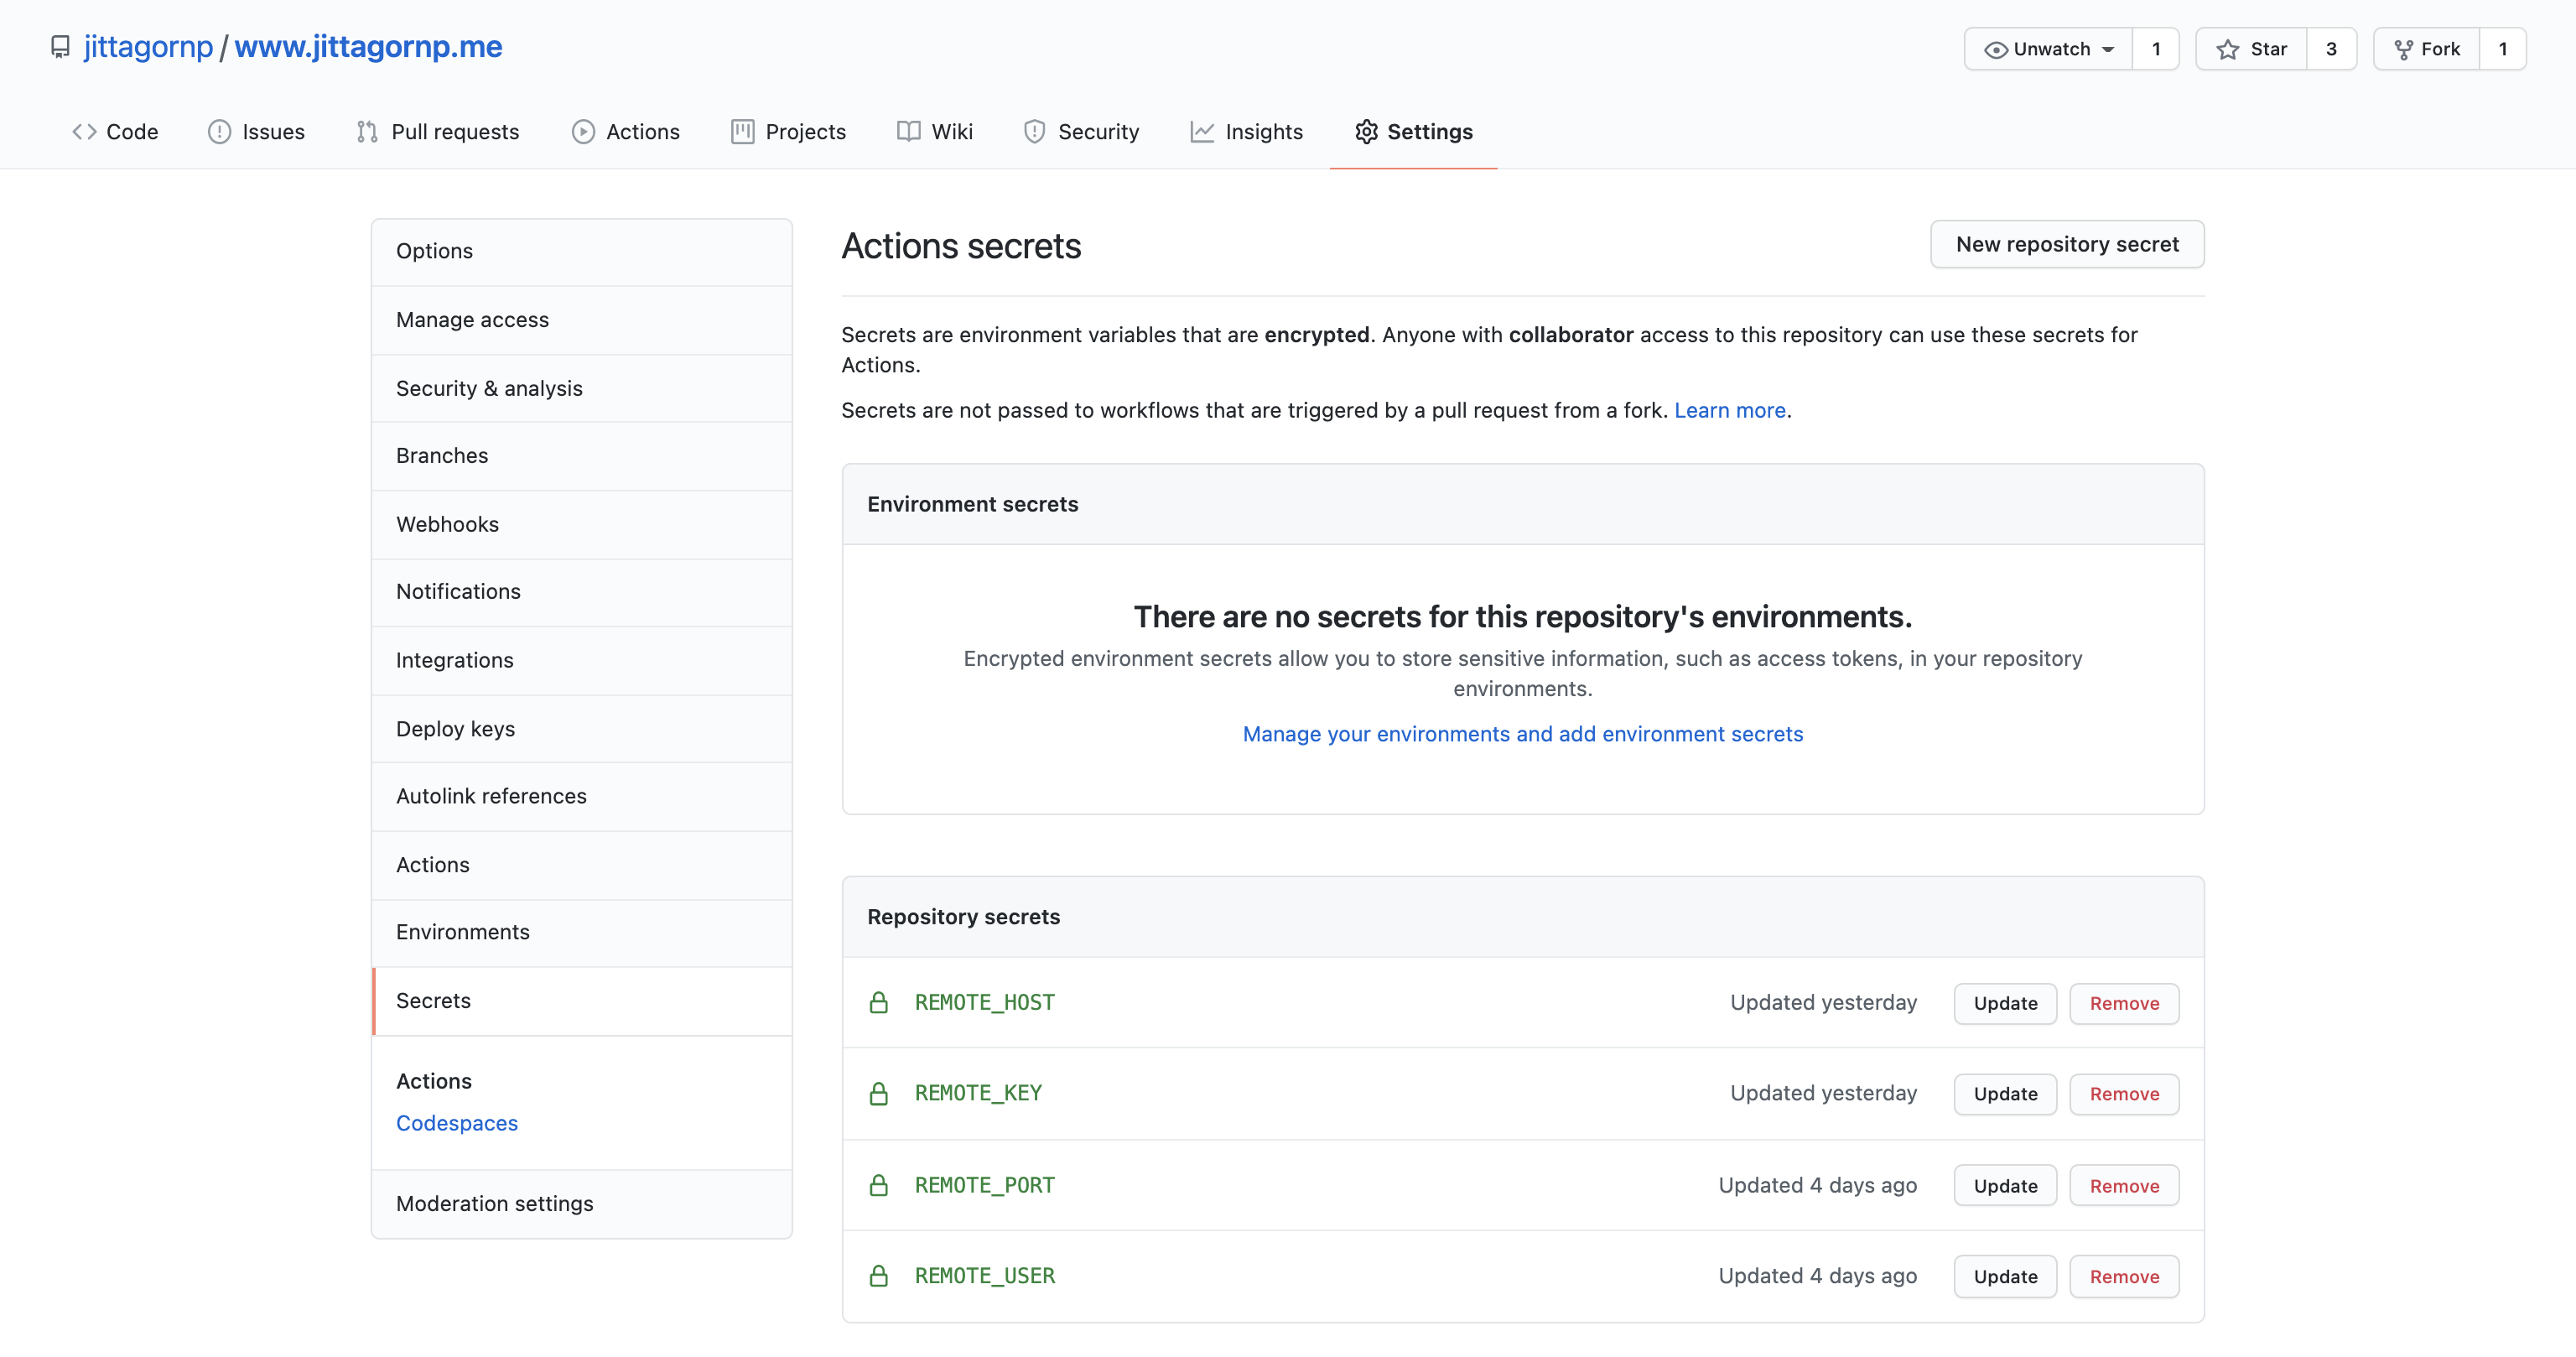Click the Security shield tab icon
The width and height of the screenshot is (2576, 1357).
(1034, 132)
